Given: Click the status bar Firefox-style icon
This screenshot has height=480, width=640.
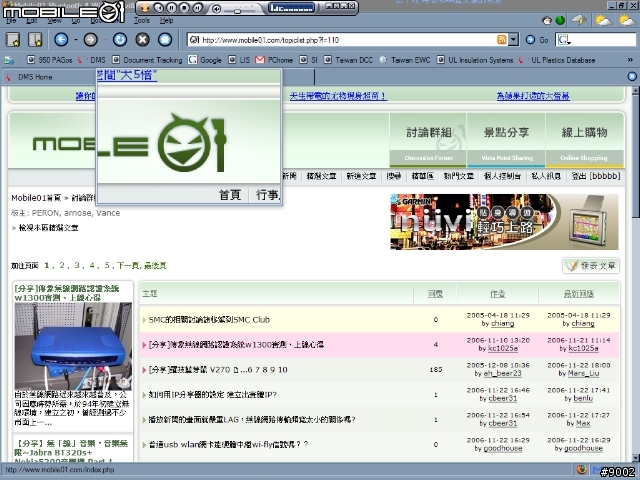Looking at the screenshot, I should pos(582,470).
